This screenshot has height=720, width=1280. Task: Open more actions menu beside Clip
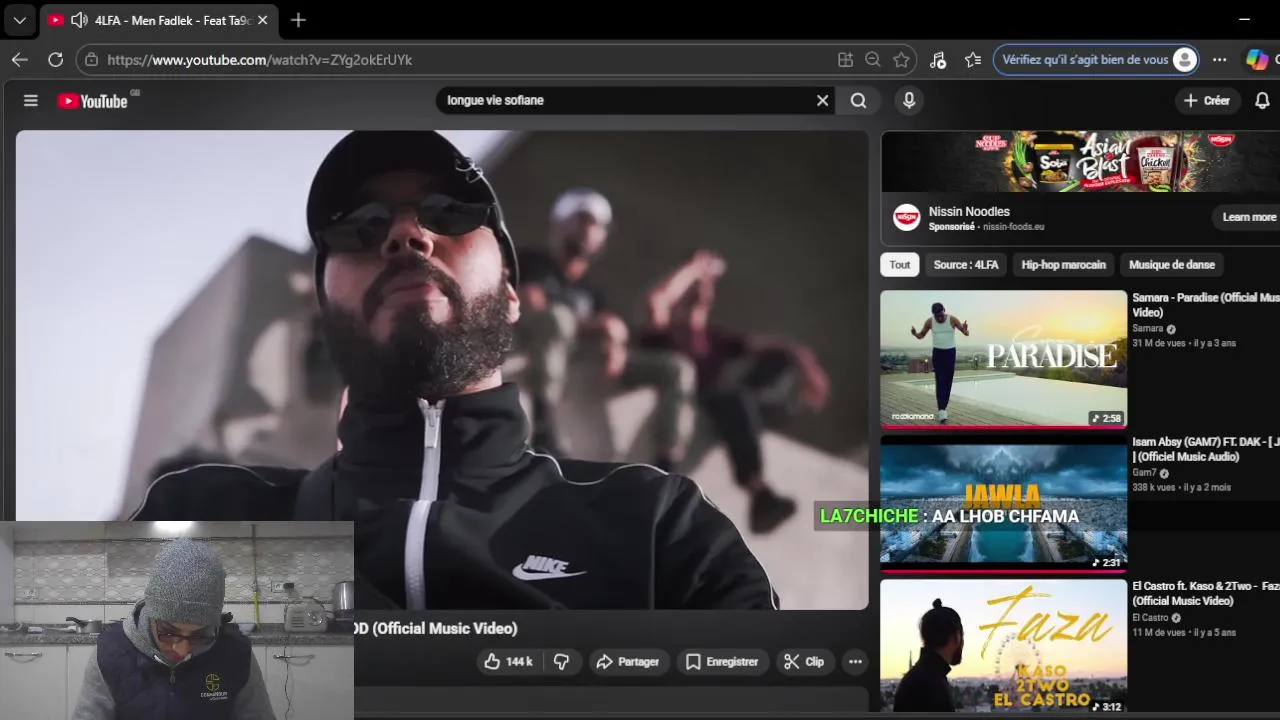(855, 661)
